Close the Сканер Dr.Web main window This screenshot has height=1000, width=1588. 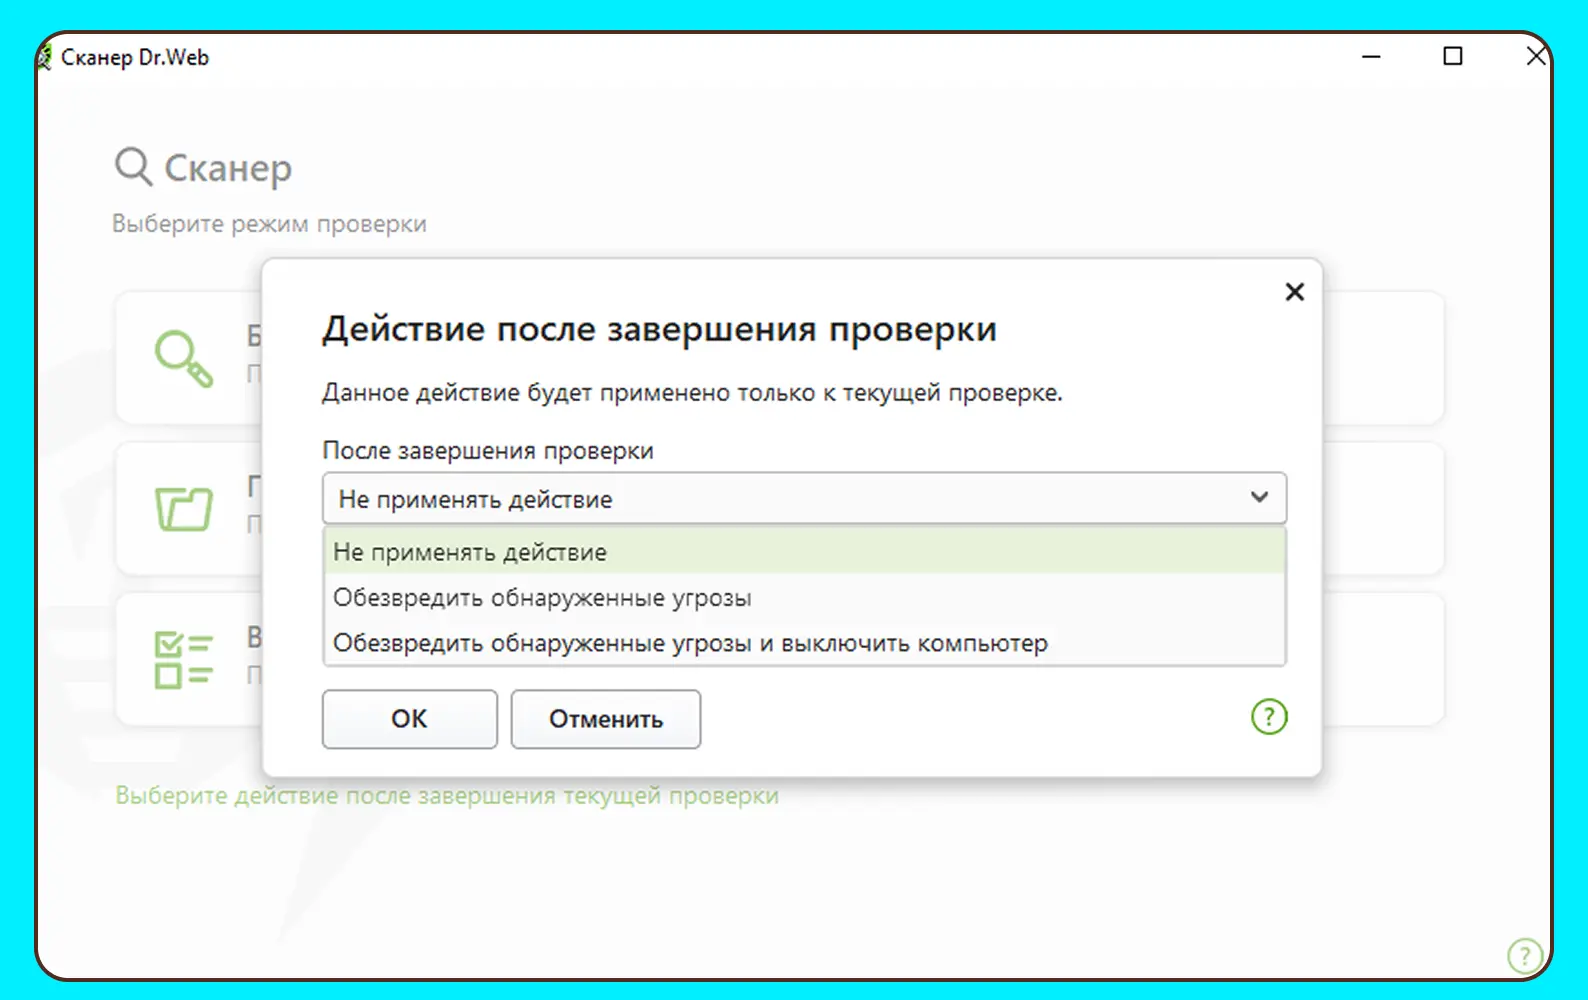click(x=1535, y=57)
